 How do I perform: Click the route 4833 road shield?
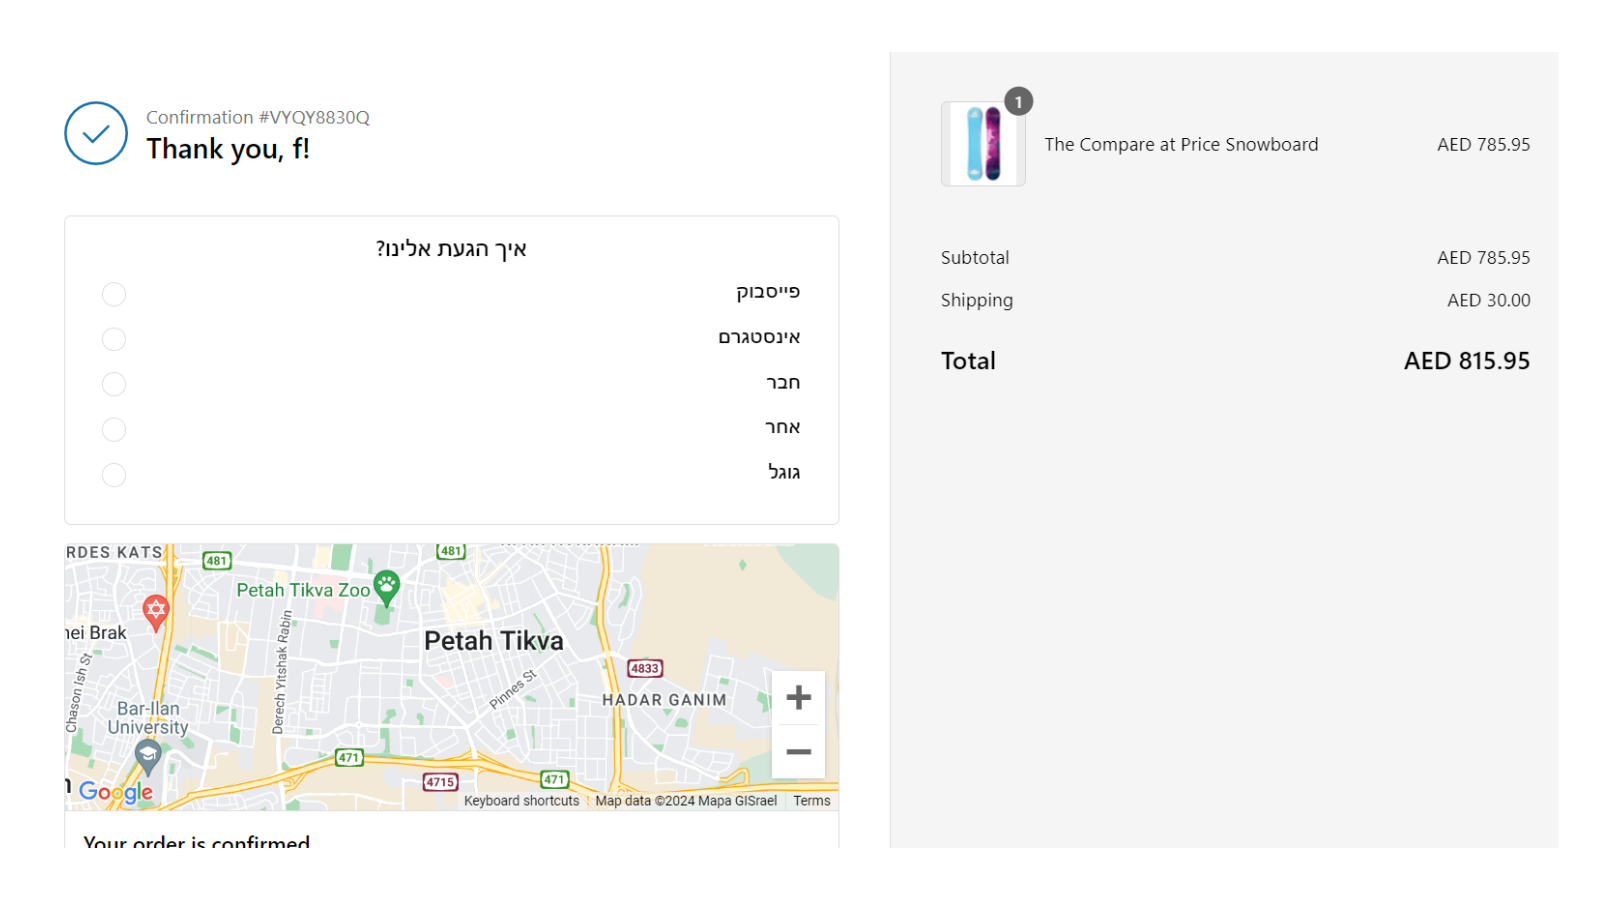point(645,668)
